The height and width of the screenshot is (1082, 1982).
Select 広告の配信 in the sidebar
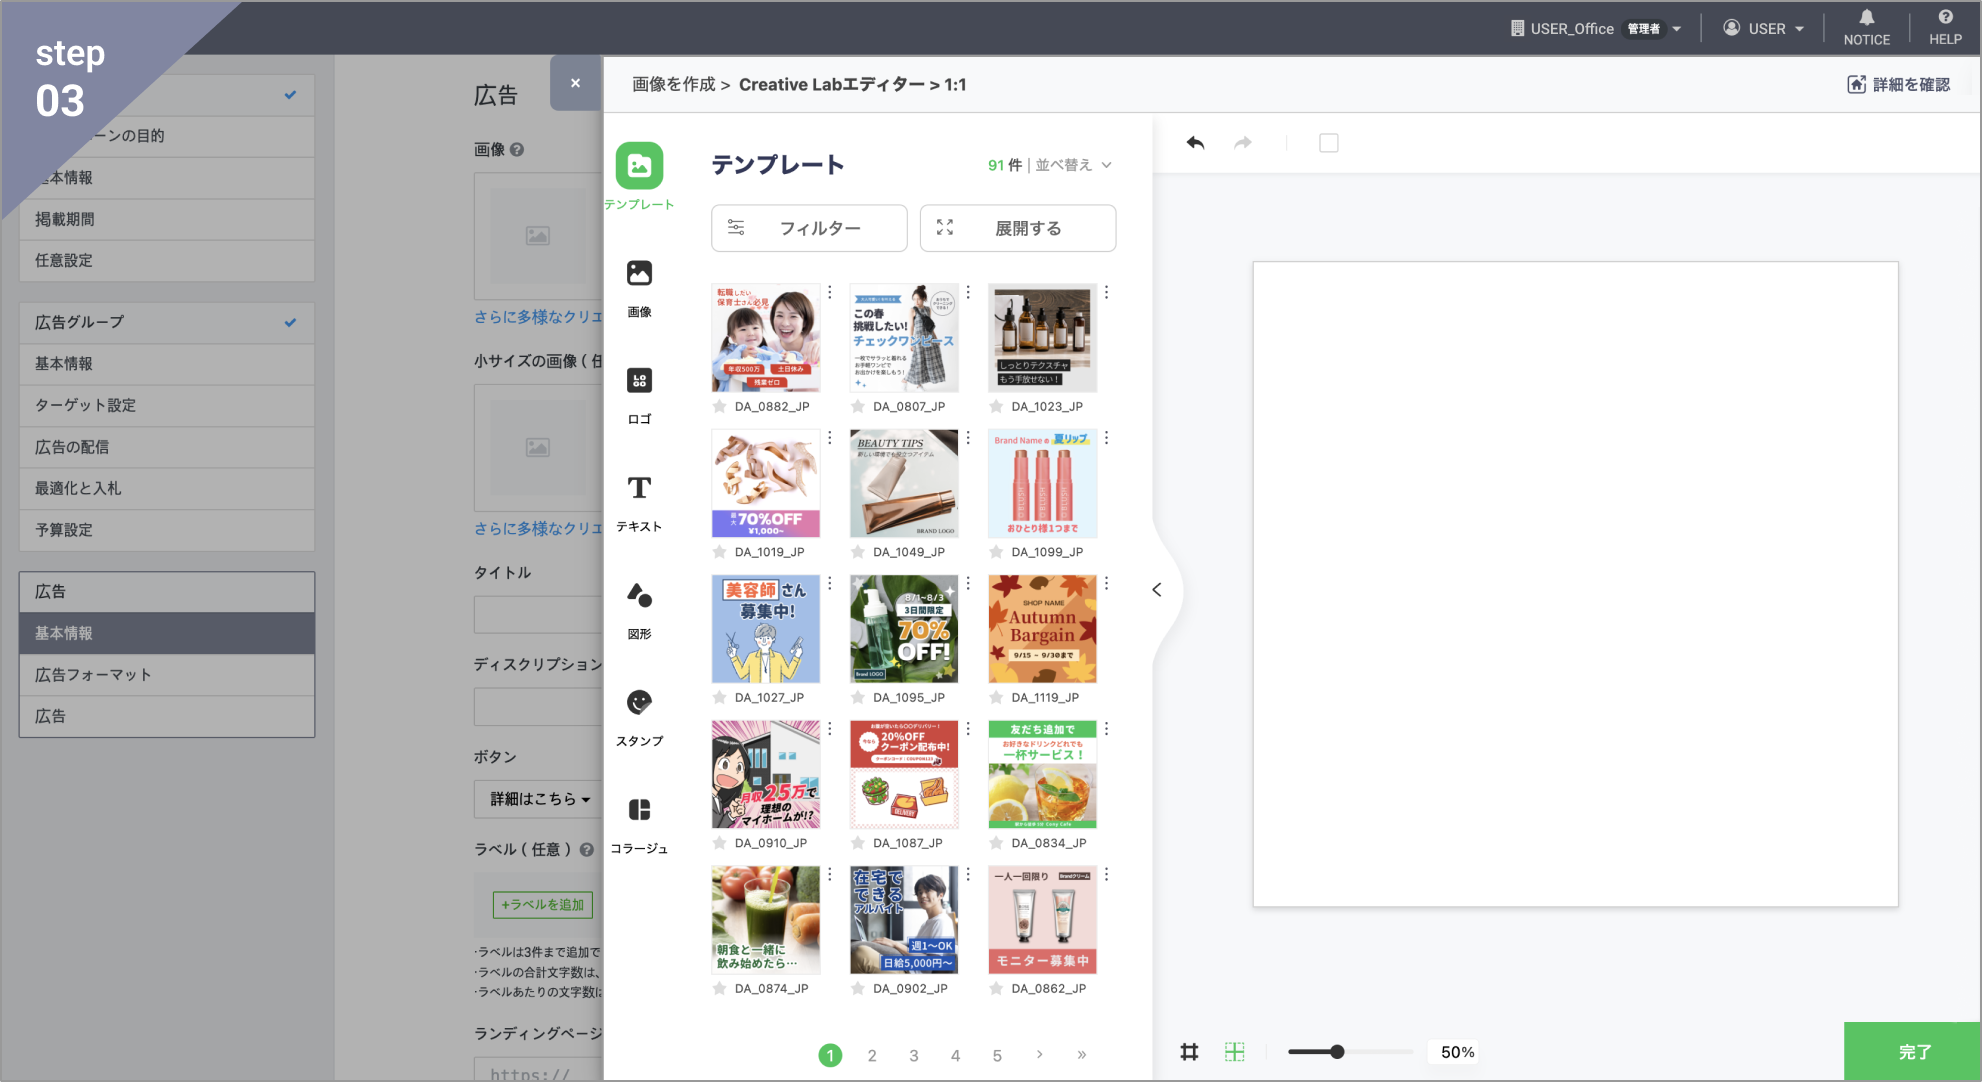click(167, 447)
